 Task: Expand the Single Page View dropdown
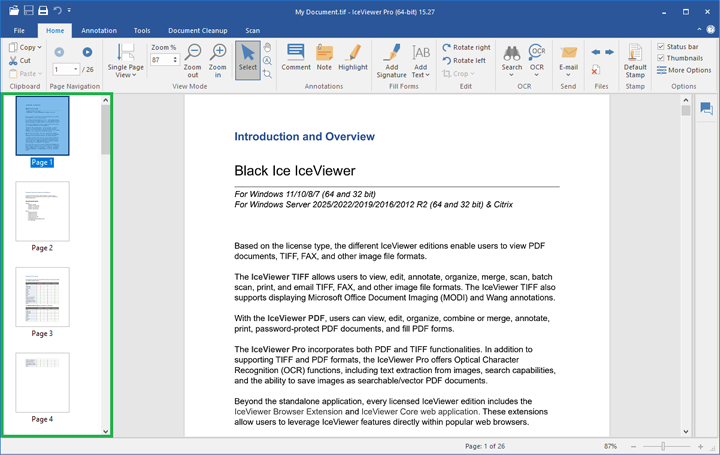coord(125,61)
